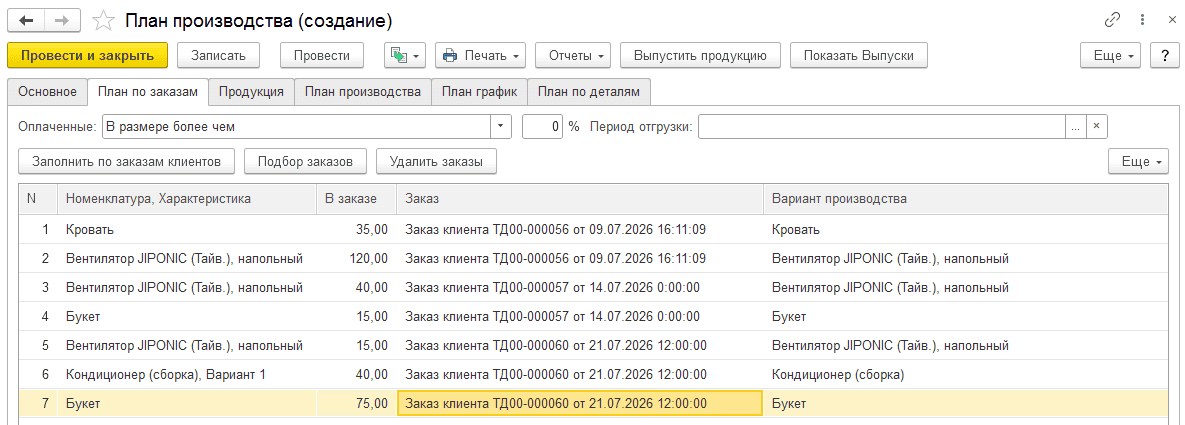1185x425 pixels.
Task: Click the percent input showing 0
Action: 543,127
